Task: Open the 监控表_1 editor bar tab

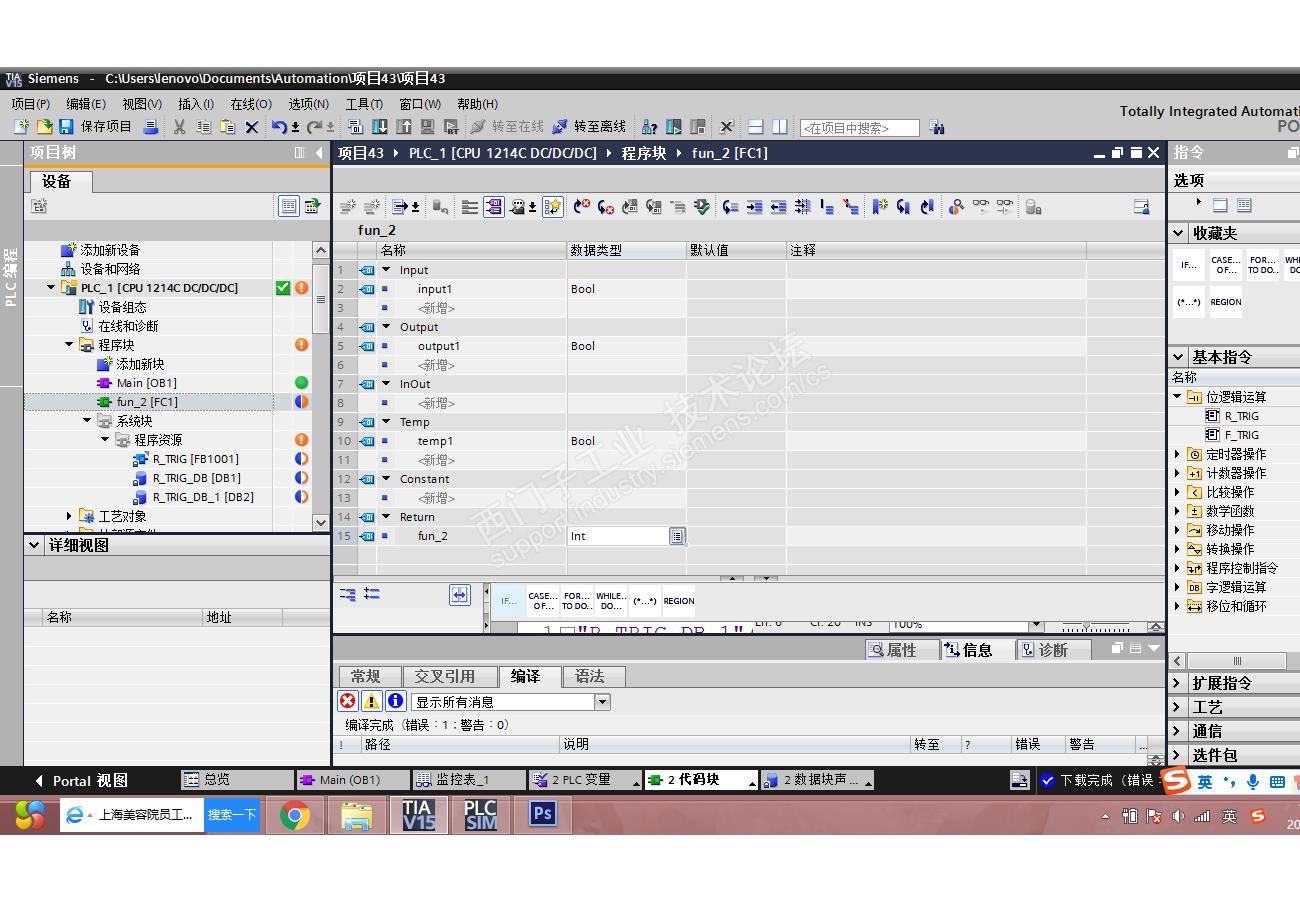Action: pyautogui.click(x=469, y=780)
